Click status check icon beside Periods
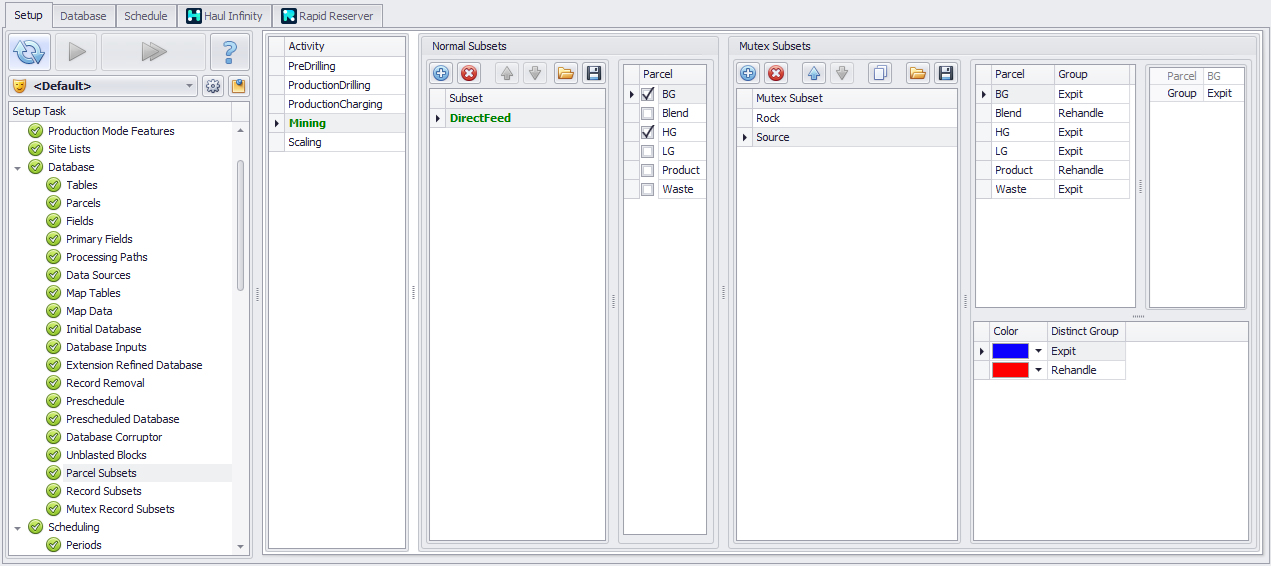The height and width of the screenshot is (566, 1271). [x=54, y=545]
